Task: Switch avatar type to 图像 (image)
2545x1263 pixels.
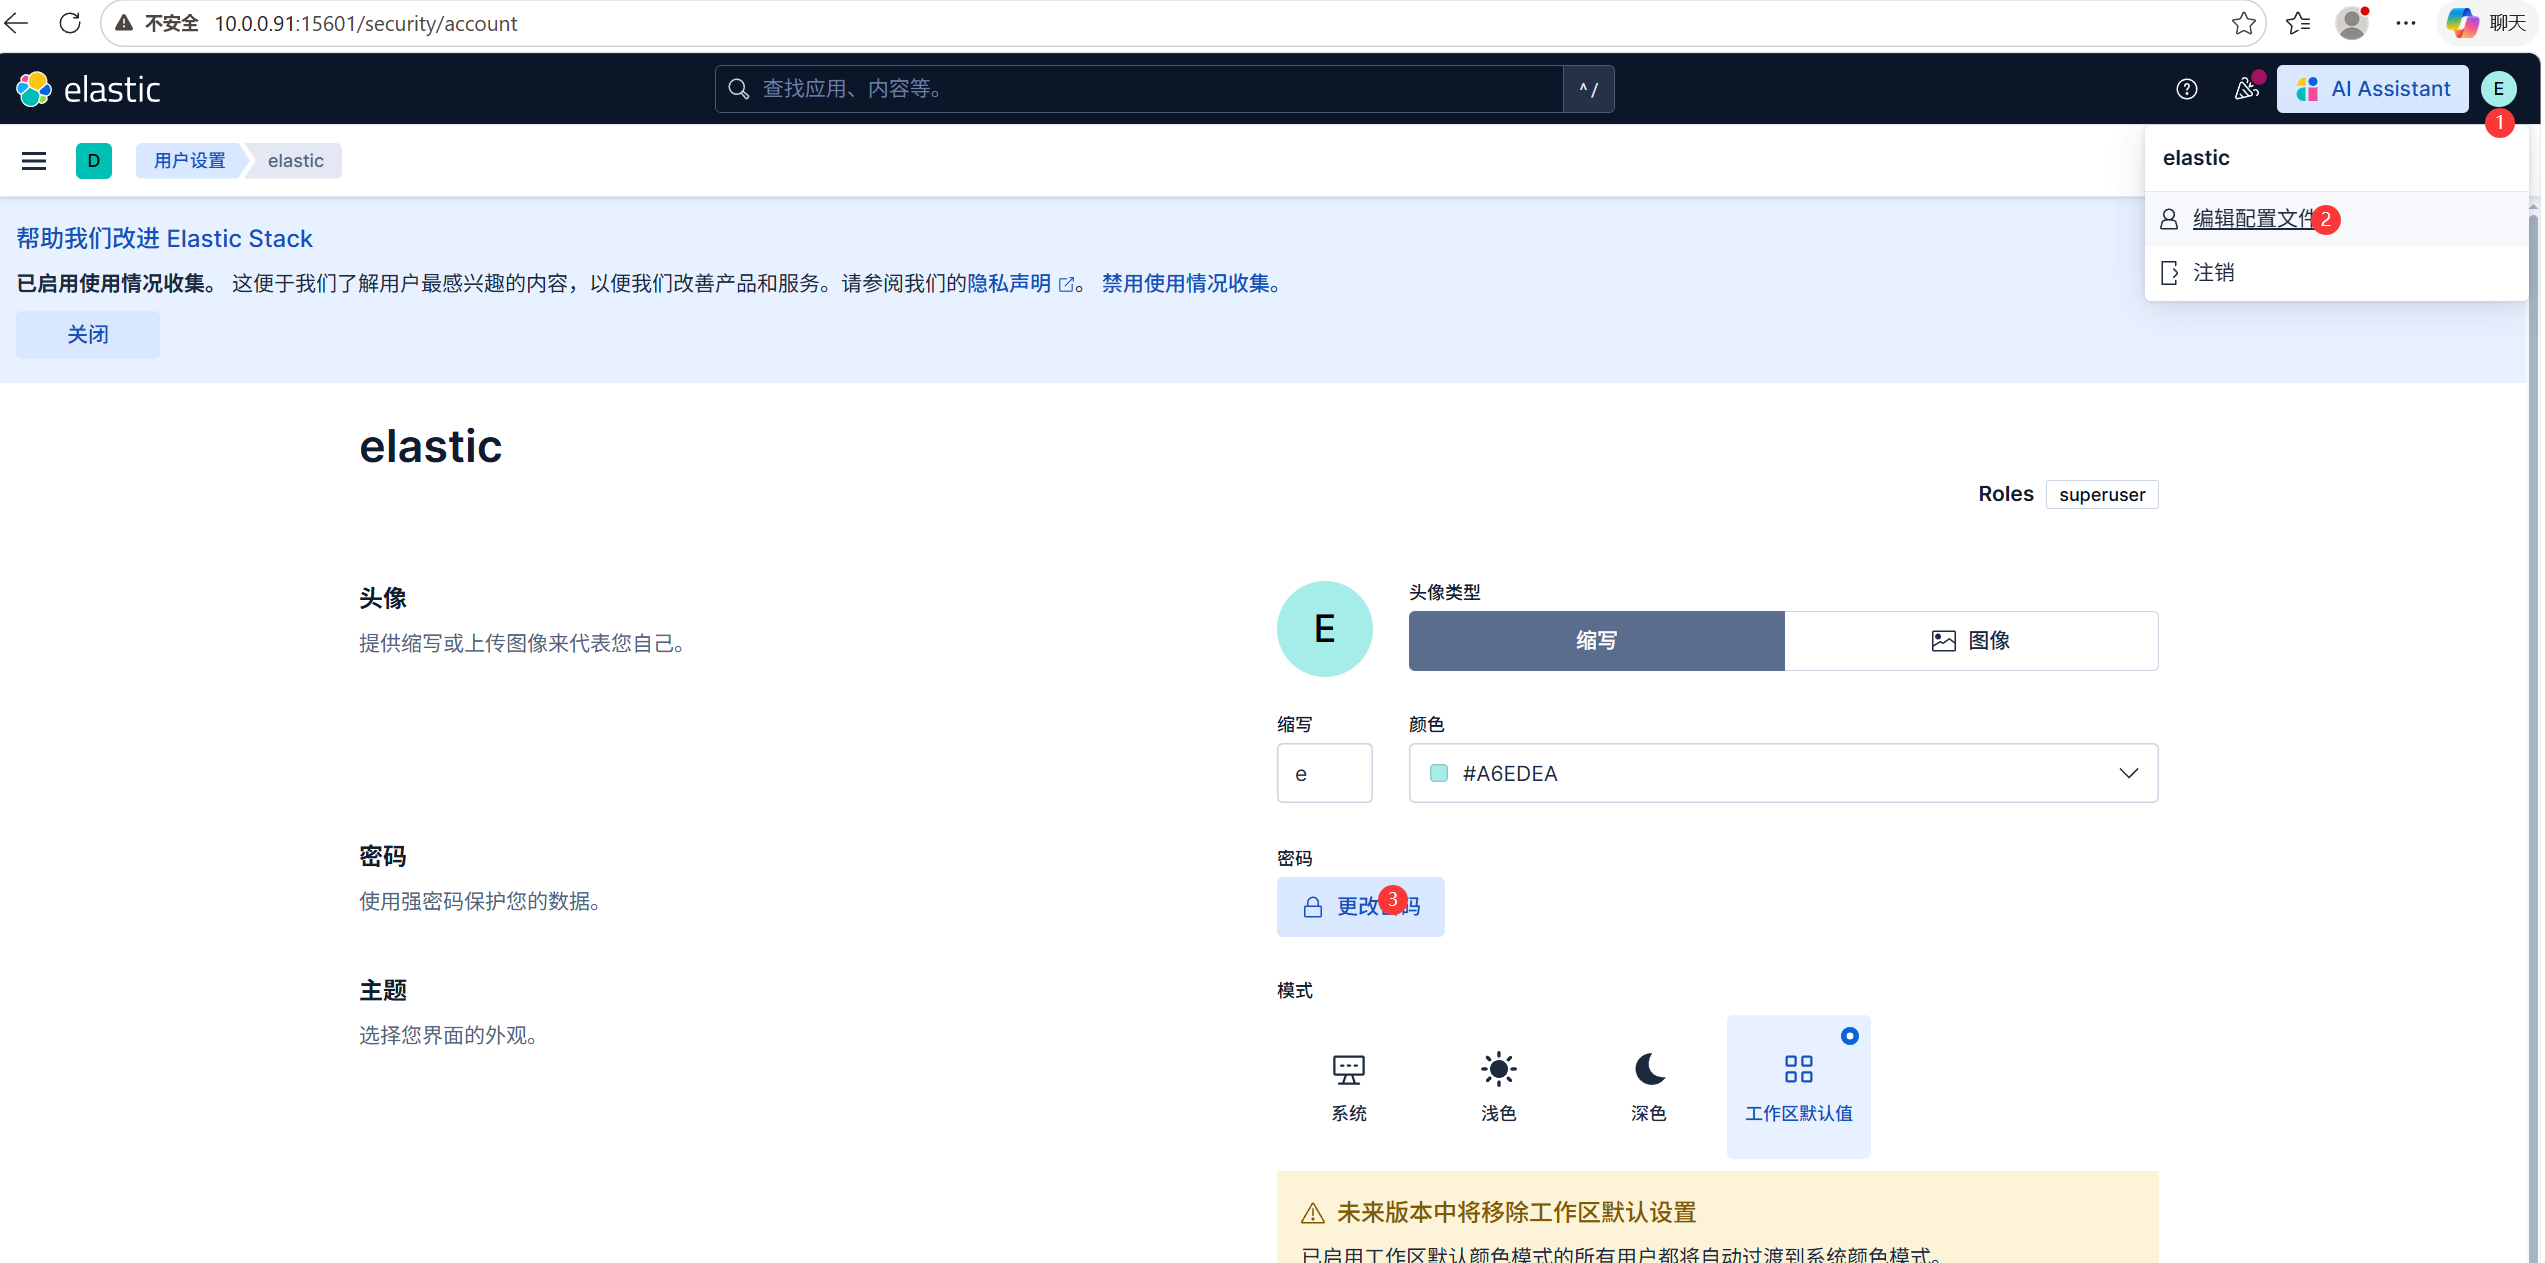Action: [1970, 641]
